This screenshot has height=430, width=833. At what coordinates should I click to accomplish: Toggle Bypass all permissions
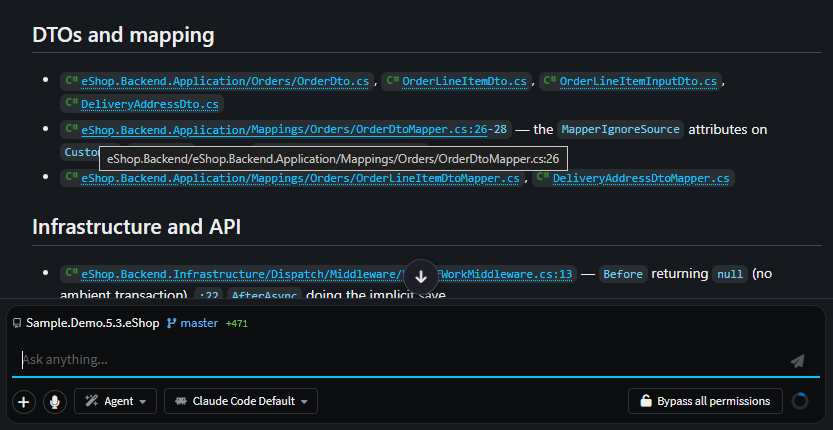click(705, 401)
